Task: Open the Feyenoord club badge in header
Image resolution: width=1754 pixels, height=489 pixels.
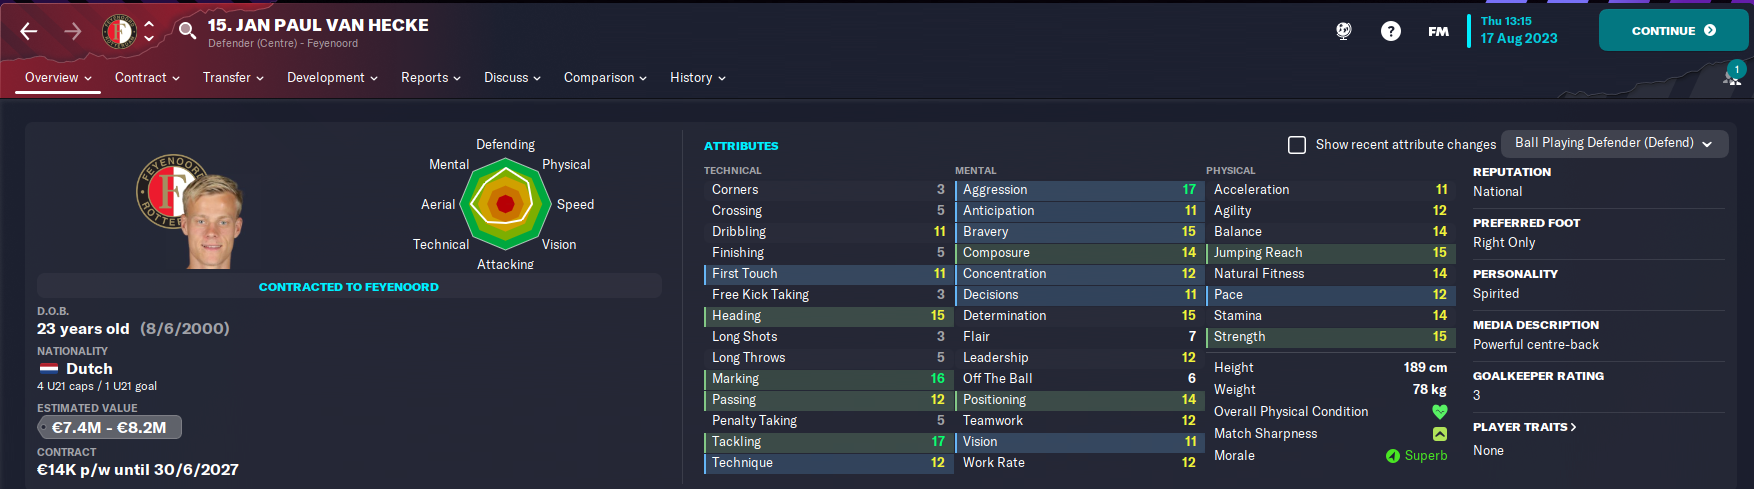Action: coord(119,31)
